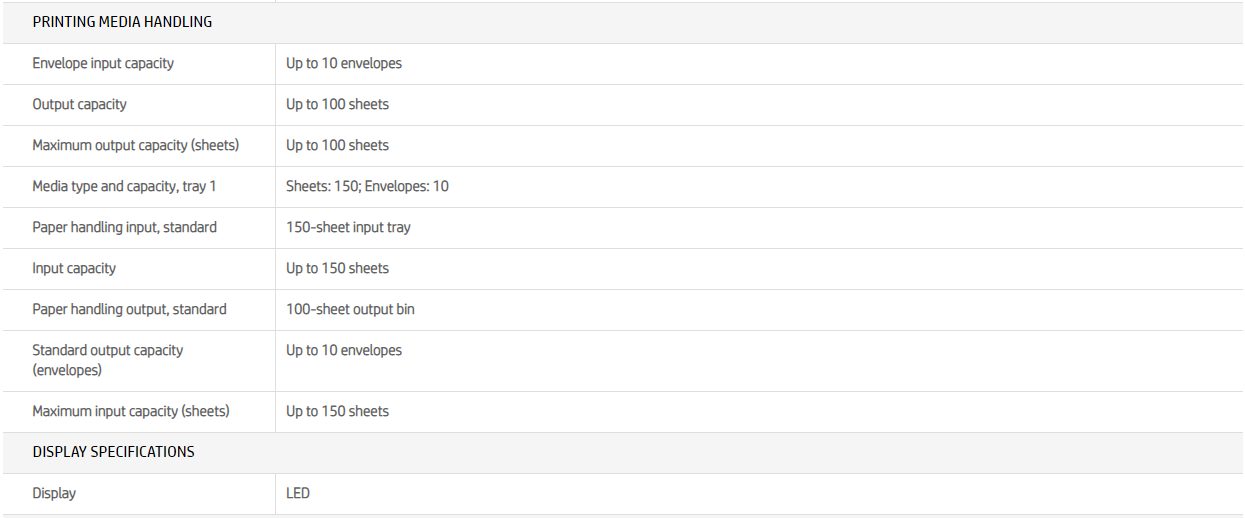Screen dimensions: 1245x518
Task: Click the Input capacity row label
Action: pos(74,268)
